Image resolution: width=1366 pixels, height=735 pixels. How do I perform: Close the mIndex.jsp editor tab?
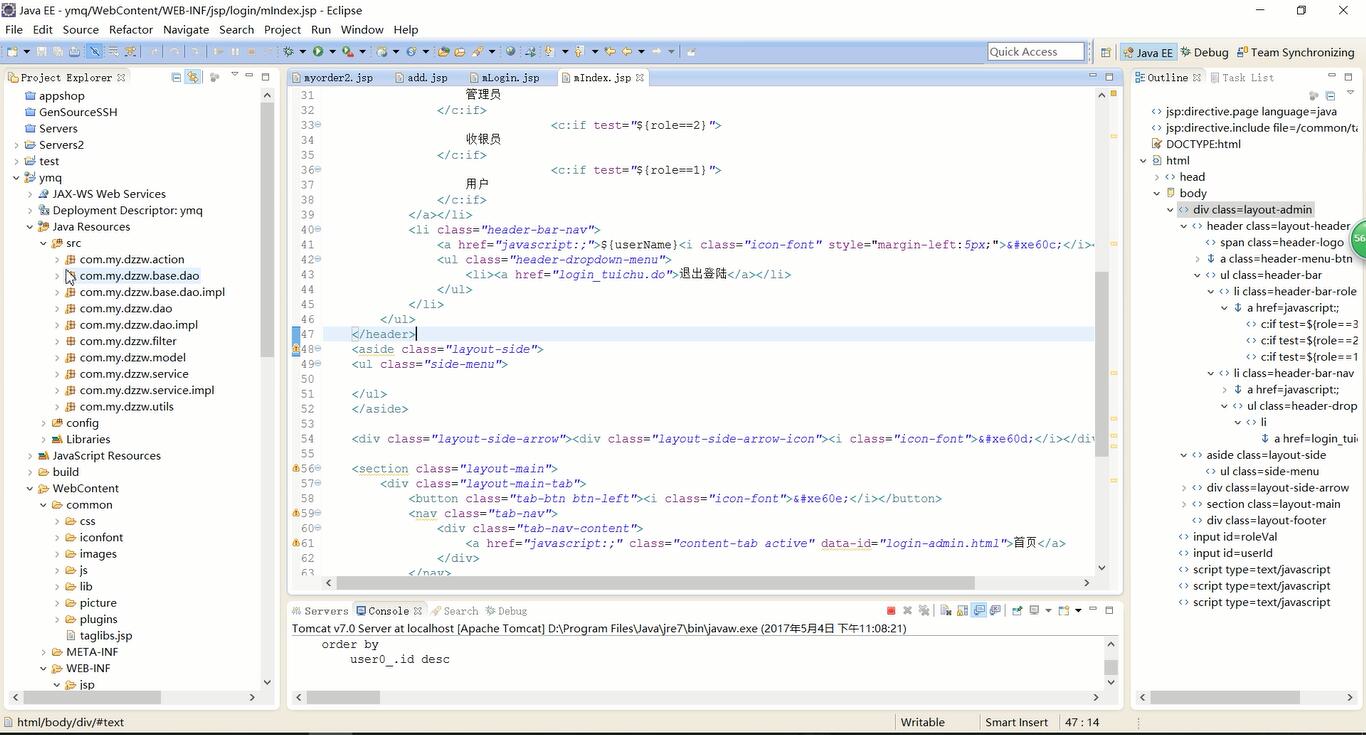click(x=640, y=77)
